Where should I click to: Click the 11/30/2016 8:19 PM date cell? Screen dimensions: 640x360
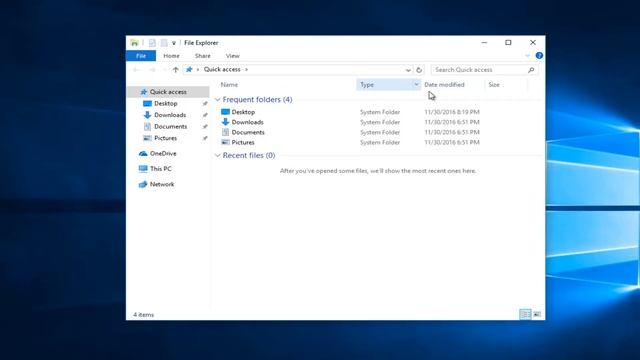tap(452, 112)
